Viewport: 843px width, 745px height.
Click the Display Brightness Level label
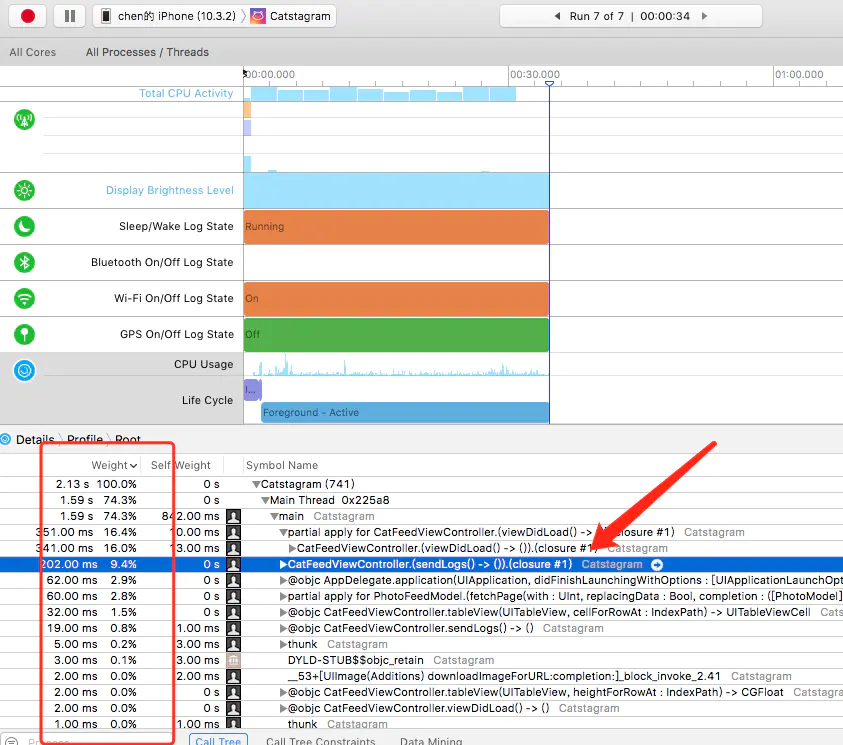click(169, 190)
